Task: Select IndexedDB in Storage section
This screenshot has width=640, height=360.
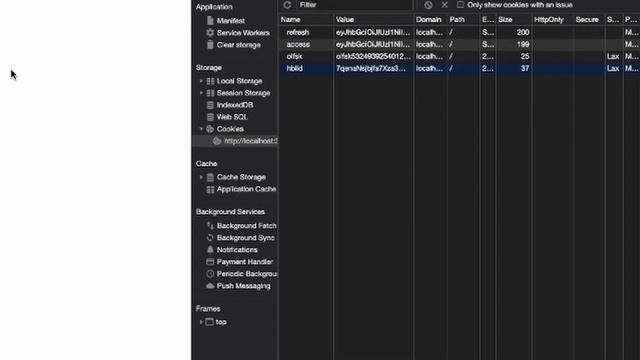Action: click(x=235, y=105)
